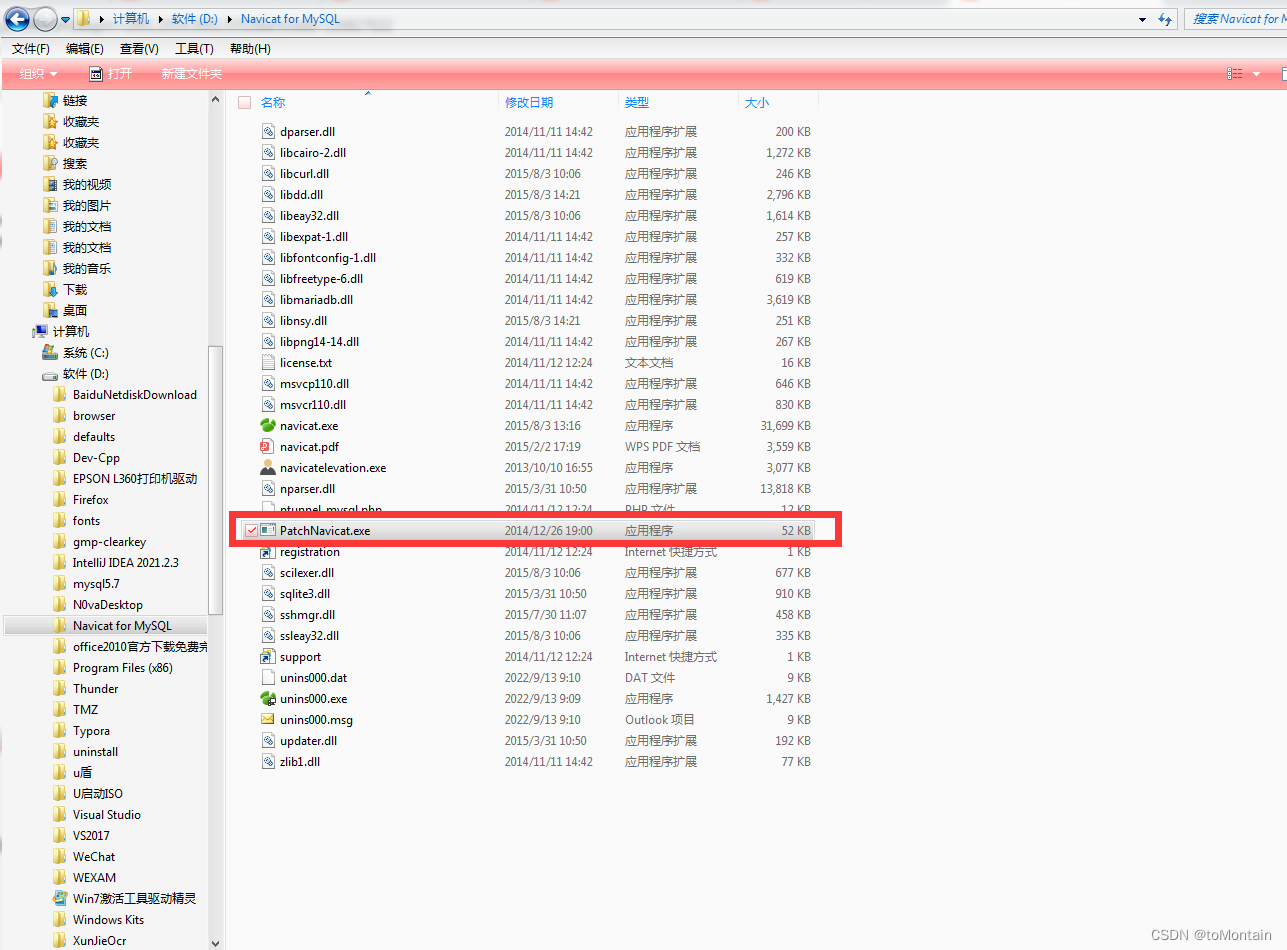
Task: Open the 编辑(E) menu
Action: (85, 48)
